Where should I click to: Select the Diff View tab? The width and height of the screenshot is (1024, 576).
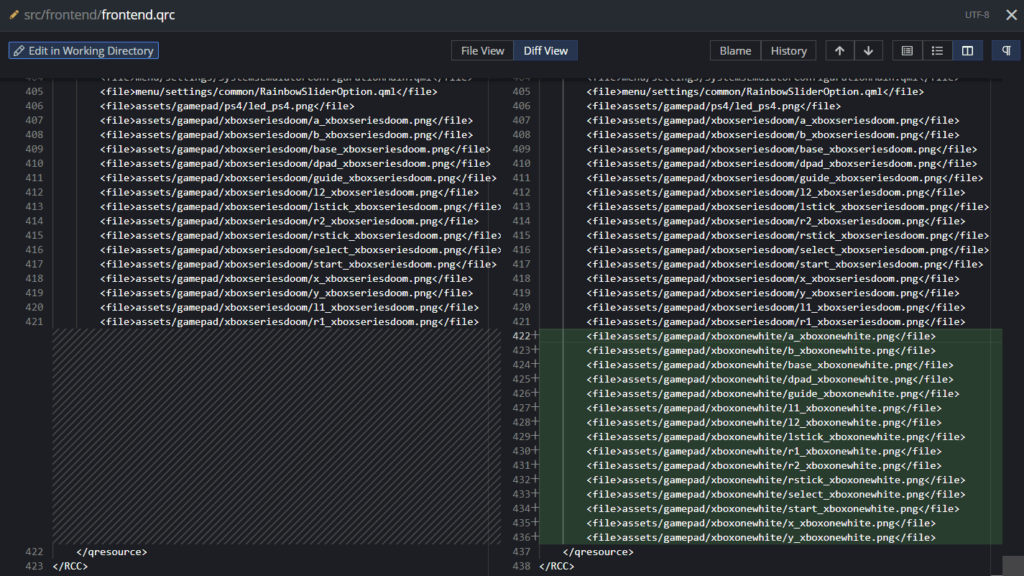click(546, 51)
